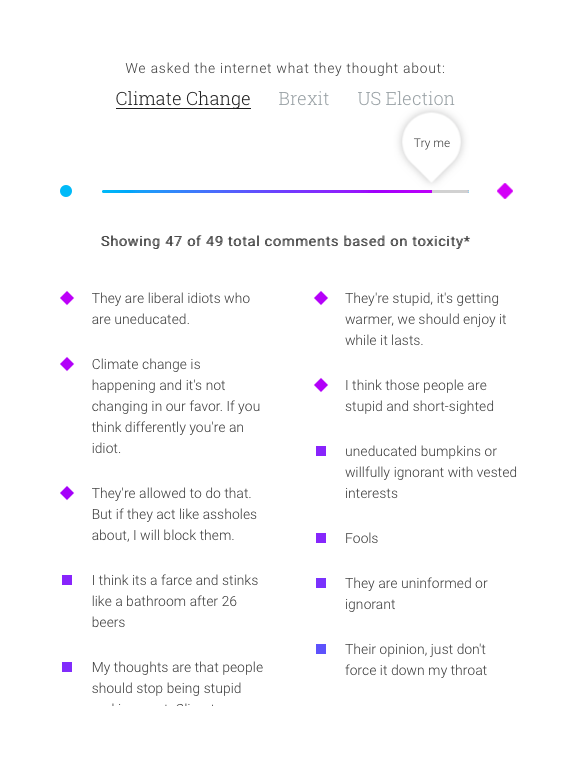Switch to the Brexit topic tab
The width and height of the screenshot is (570, 767).
[303, 98]
